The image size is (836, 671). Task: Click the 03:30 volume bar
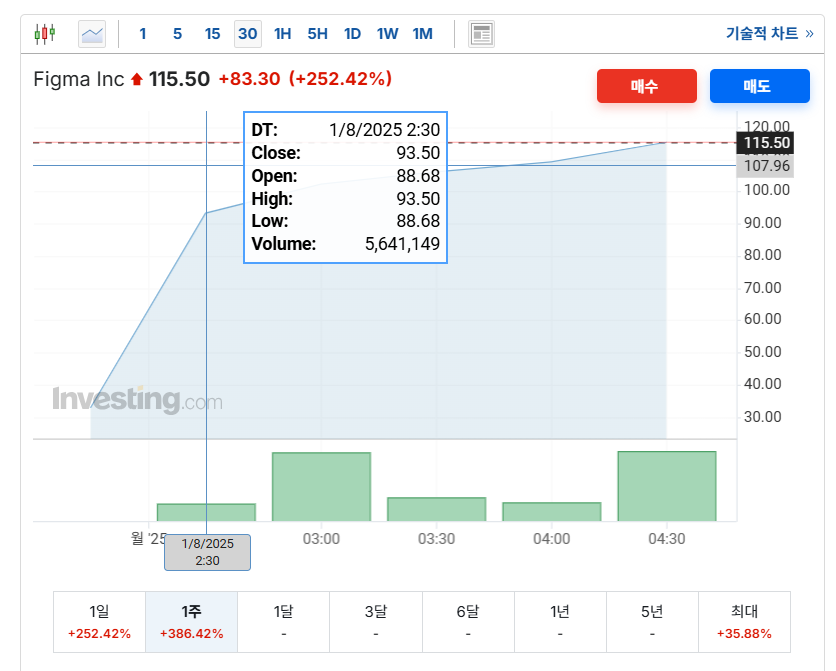[x=437, y=509]
